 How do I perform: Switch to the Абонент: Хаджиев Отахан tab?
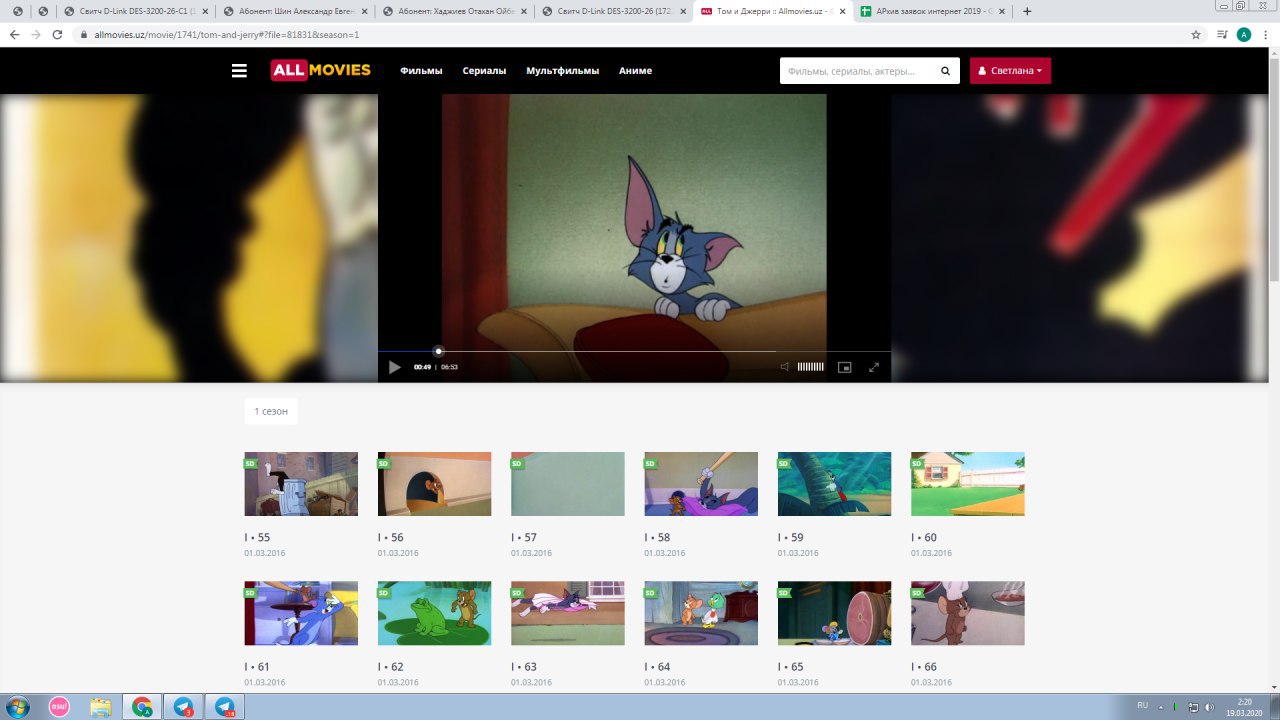453,11
